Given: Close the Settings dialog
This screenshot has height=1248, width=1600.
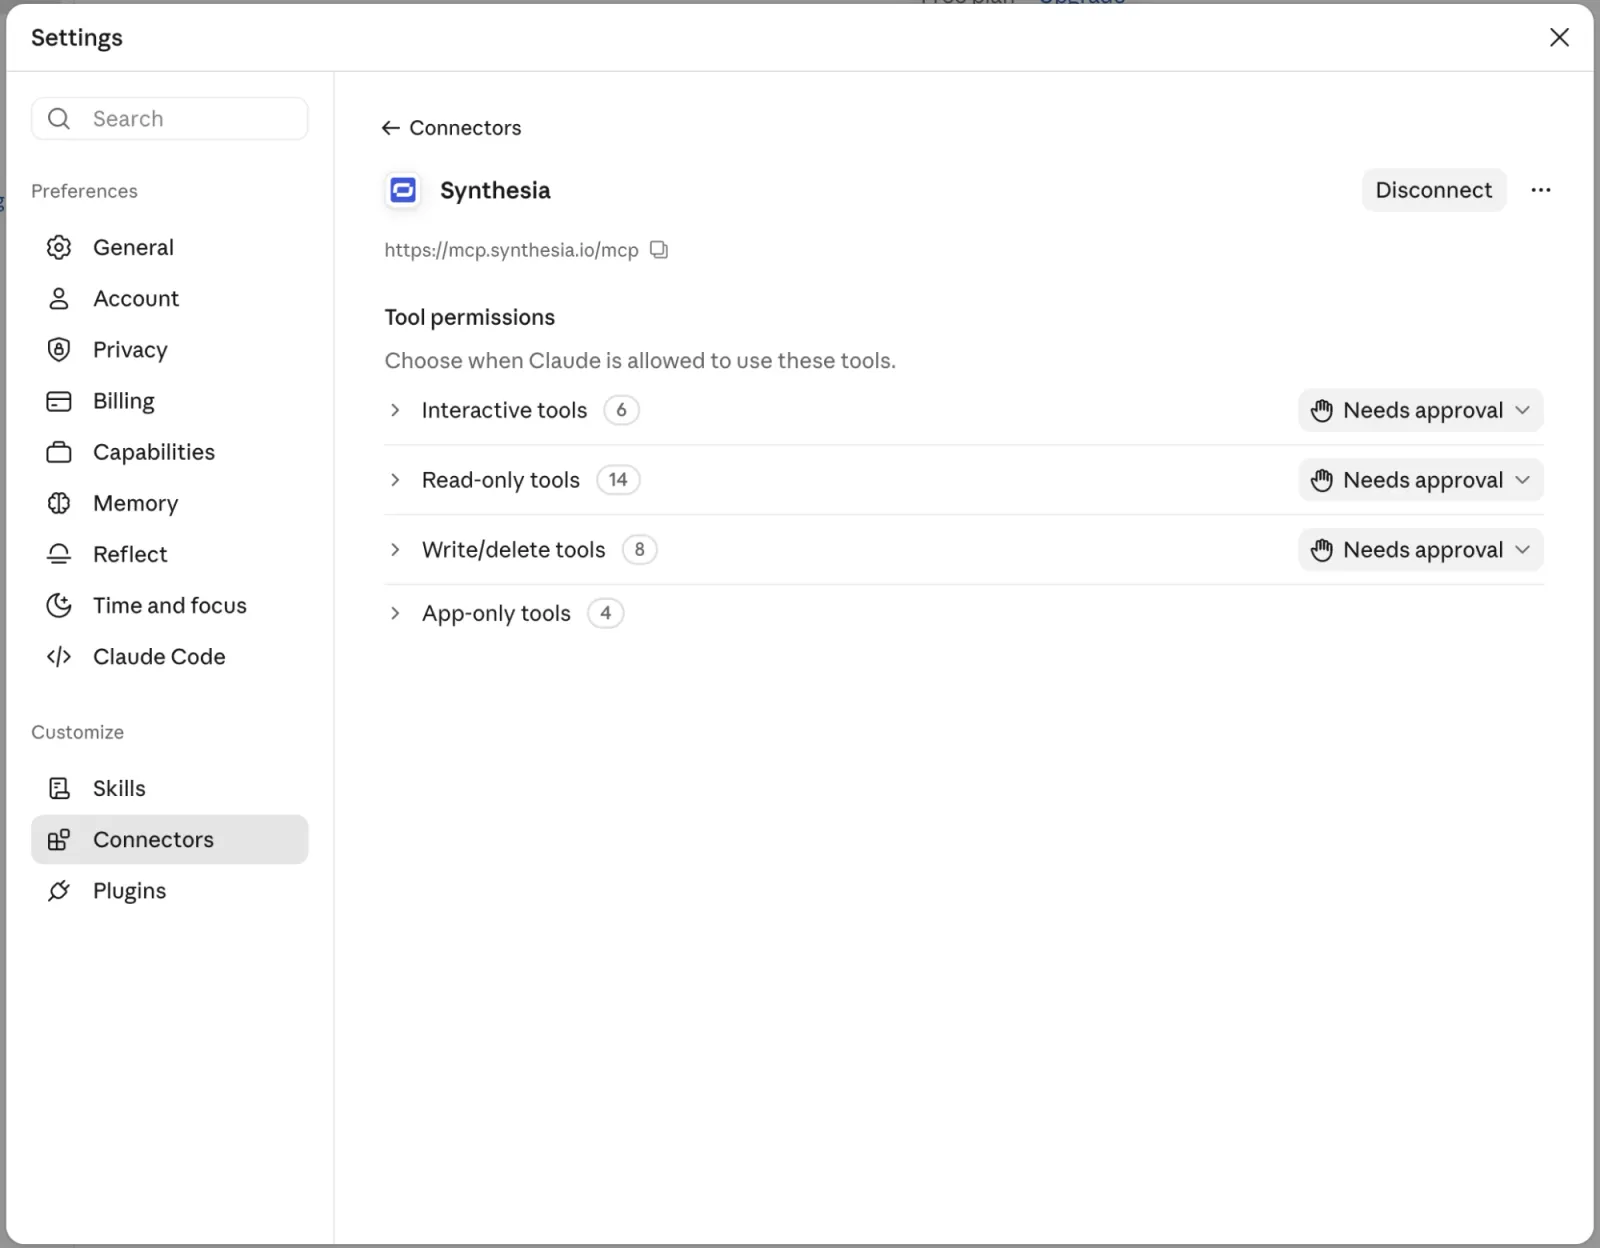Looking at the screenshot, I should click(x=1559, y=37).
